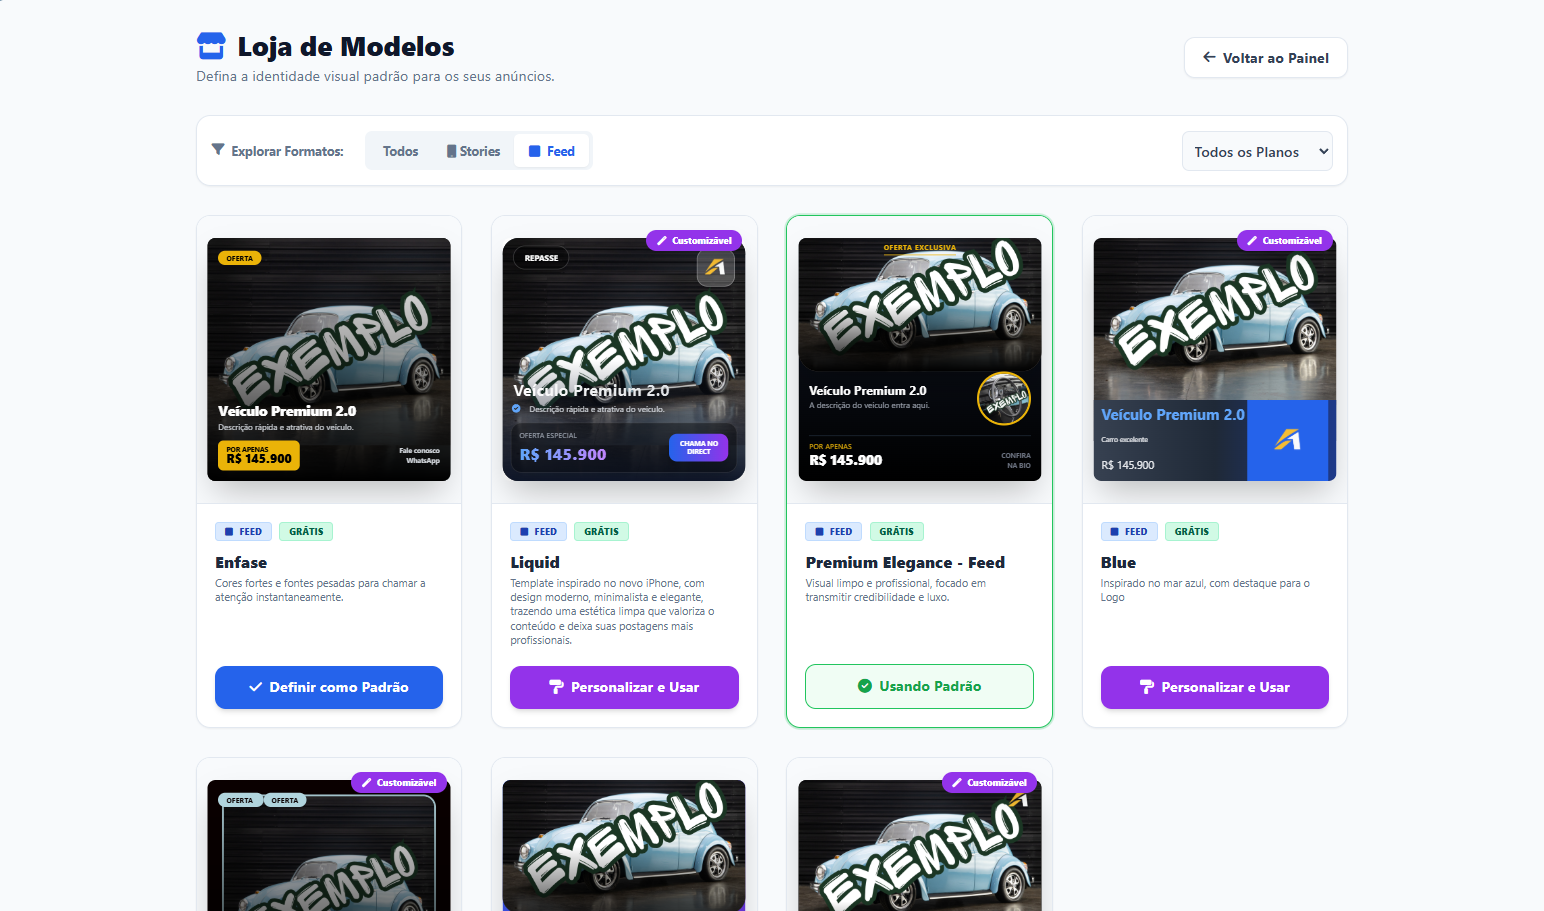This screenshot has width=1544, height=911.
Task: Click the back arrow in Voltar ao Painel
Action: pyautogui.click(x=1209, y=58)
